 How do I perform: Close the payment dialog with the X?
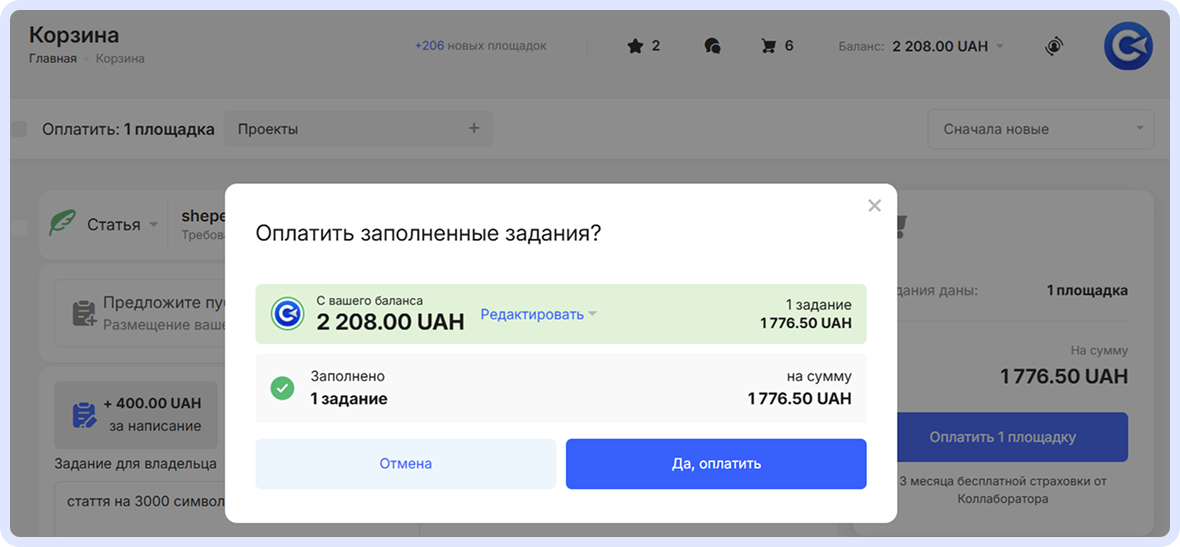[874, 206]
